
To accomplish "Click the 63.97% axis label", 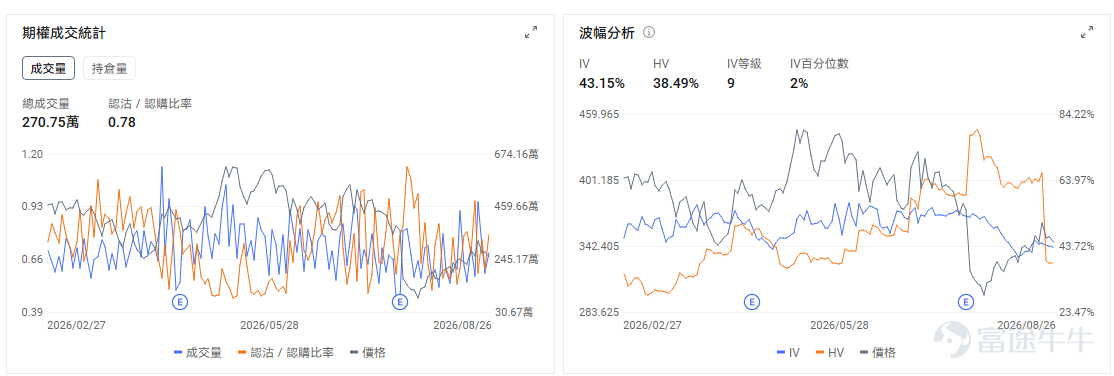I will point(1077,180).
